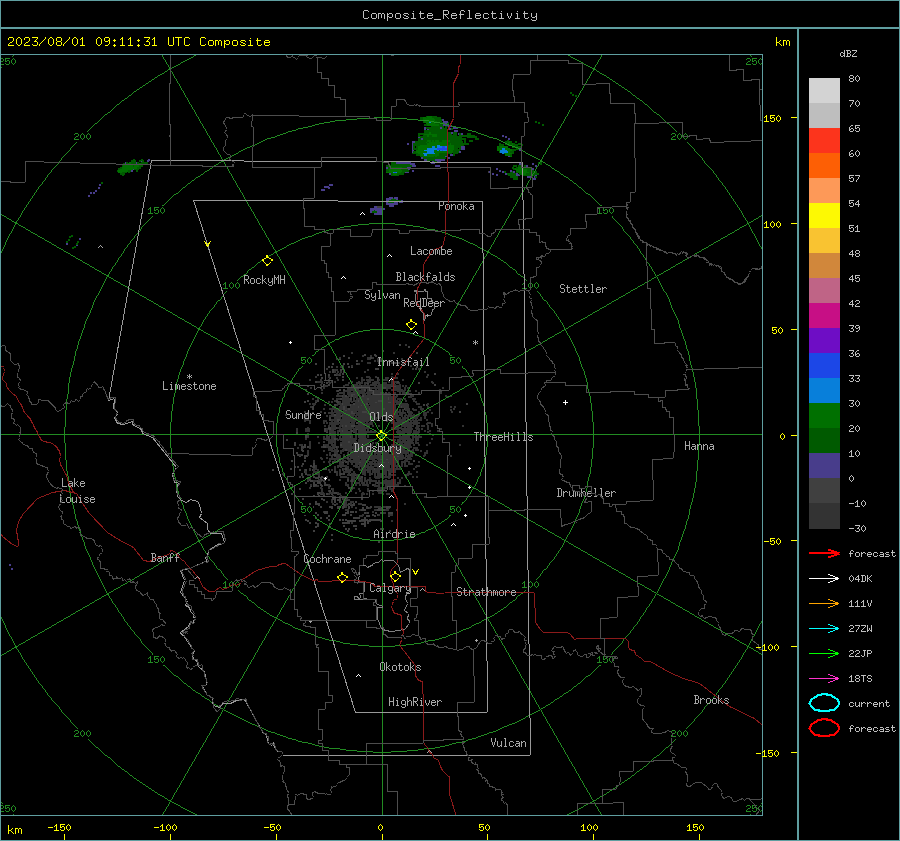900x841 pixels.
Task: Click the magenta 18TS arrow icon
Action: [x=824, y=679]
